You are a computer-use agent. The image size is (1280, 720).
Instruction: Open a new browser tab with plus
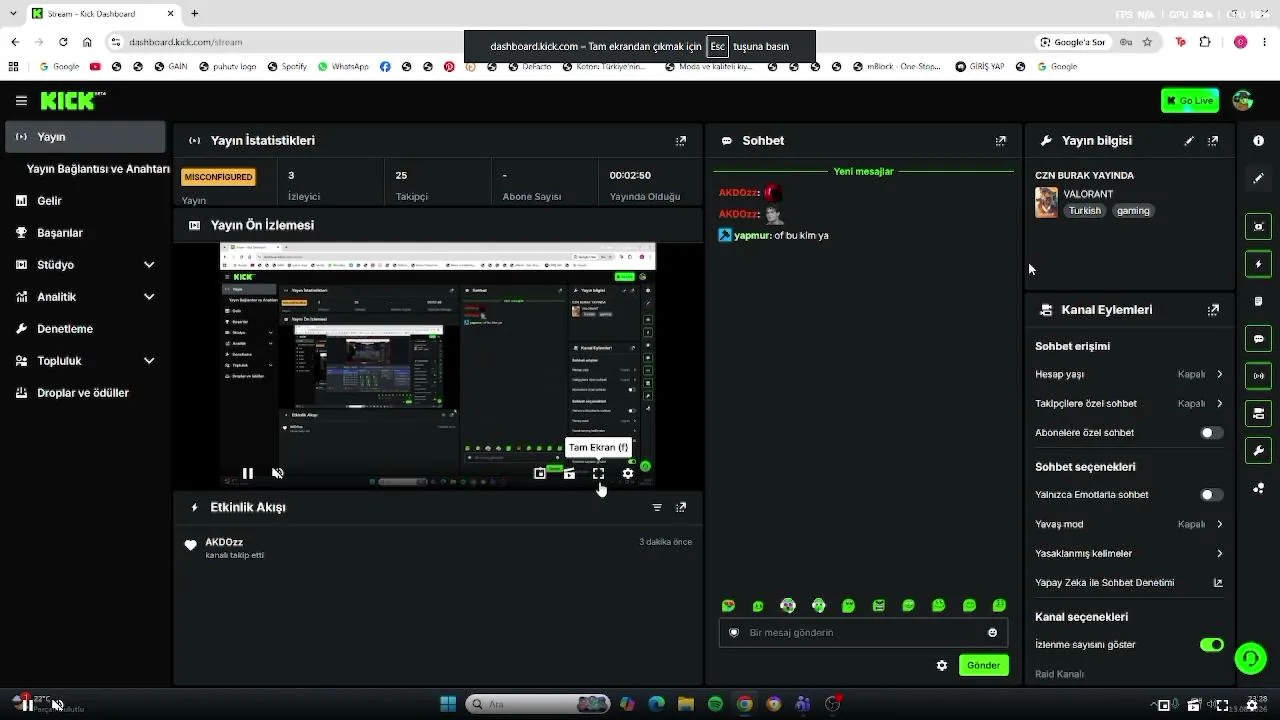194,13
